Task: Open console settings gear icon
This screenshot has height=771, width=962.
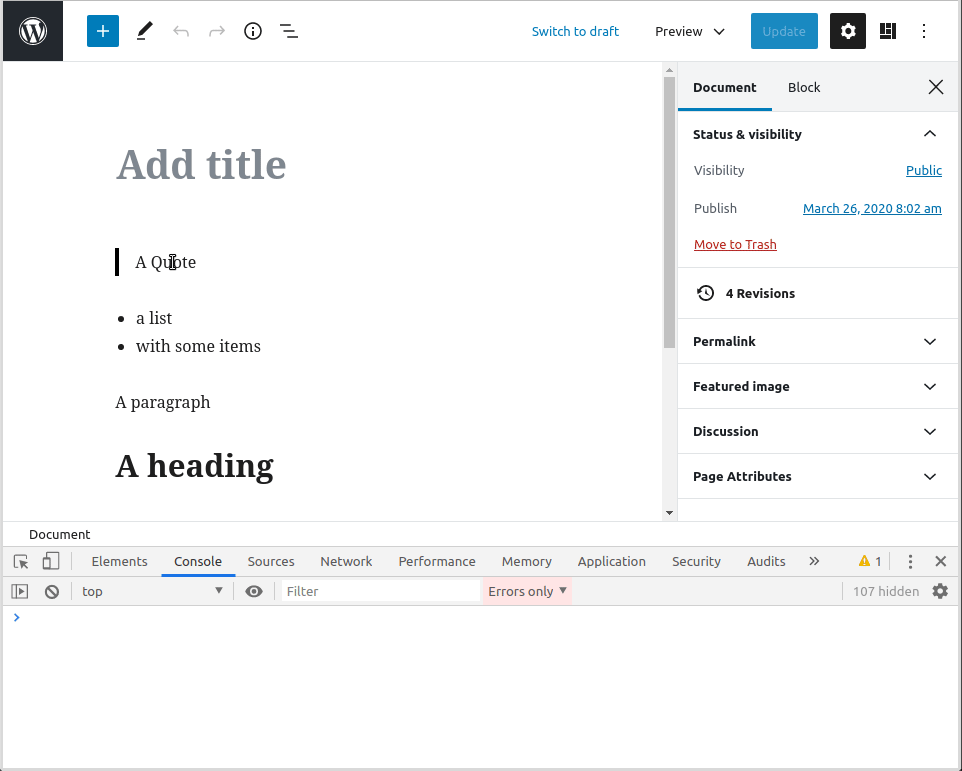Action: (x=940, y=591)
